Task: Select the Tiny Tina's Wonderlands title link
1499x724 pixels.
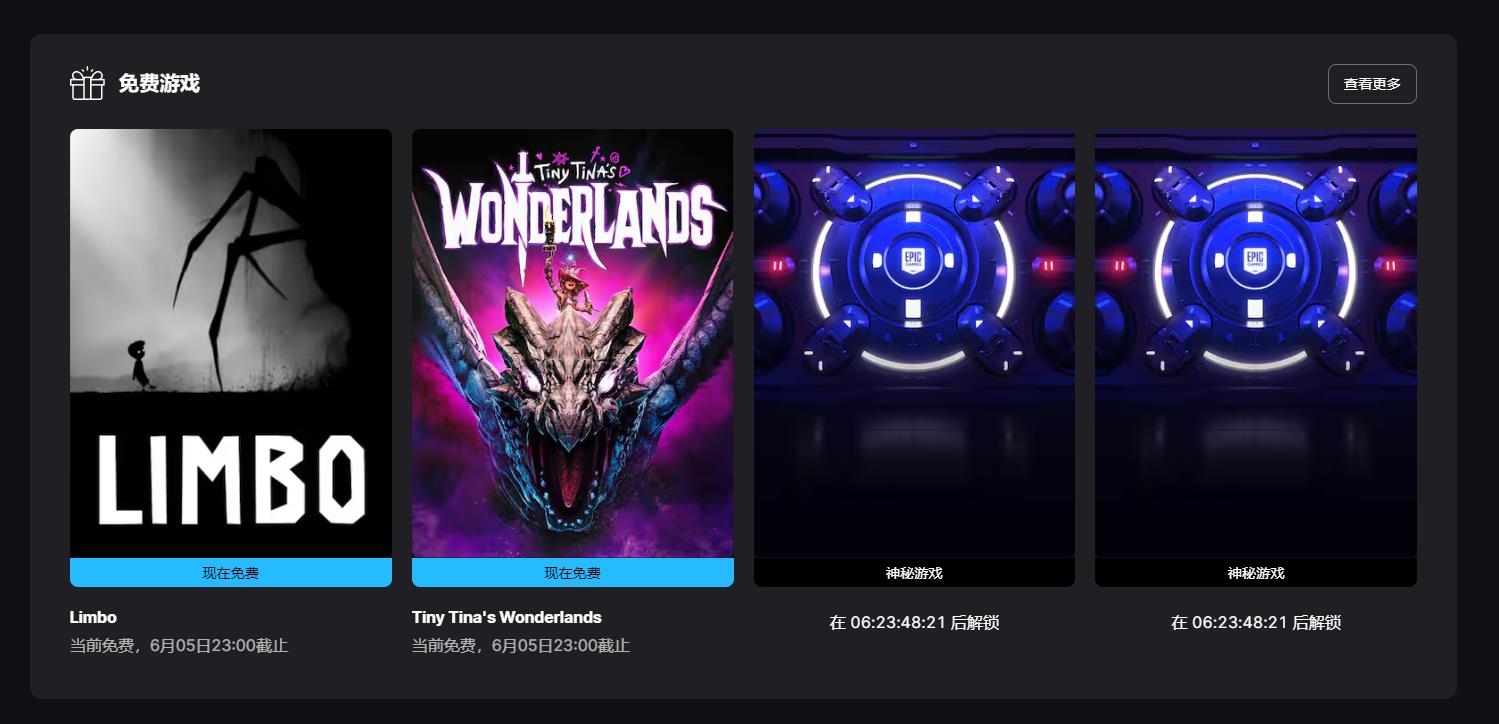Action: click(507, 617)
